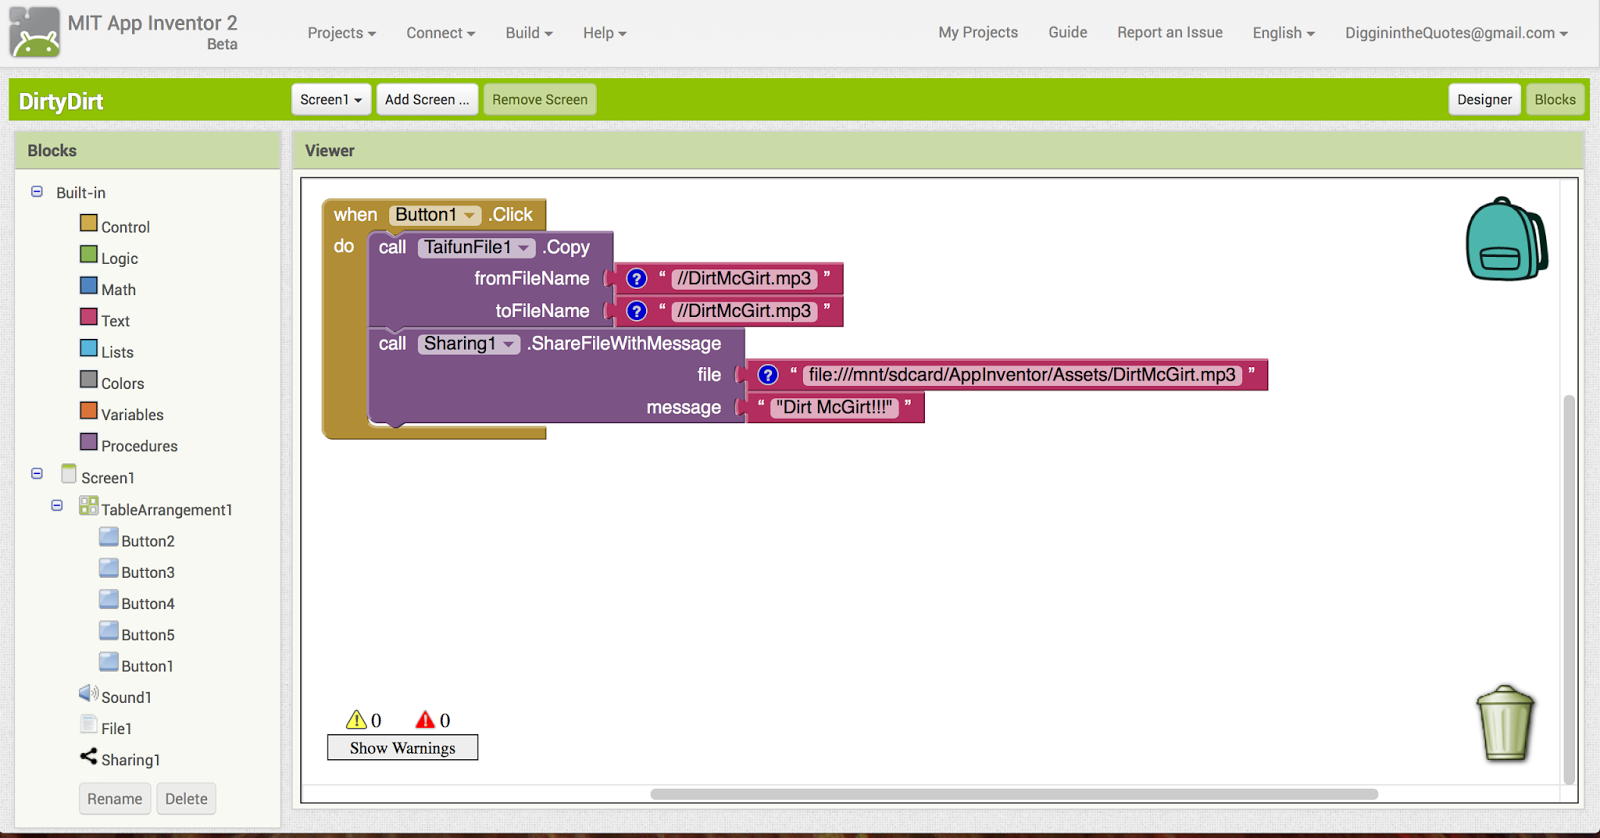Open the TaifunFile1 component dropdown

pyautogui.click(x=477, y=247)
